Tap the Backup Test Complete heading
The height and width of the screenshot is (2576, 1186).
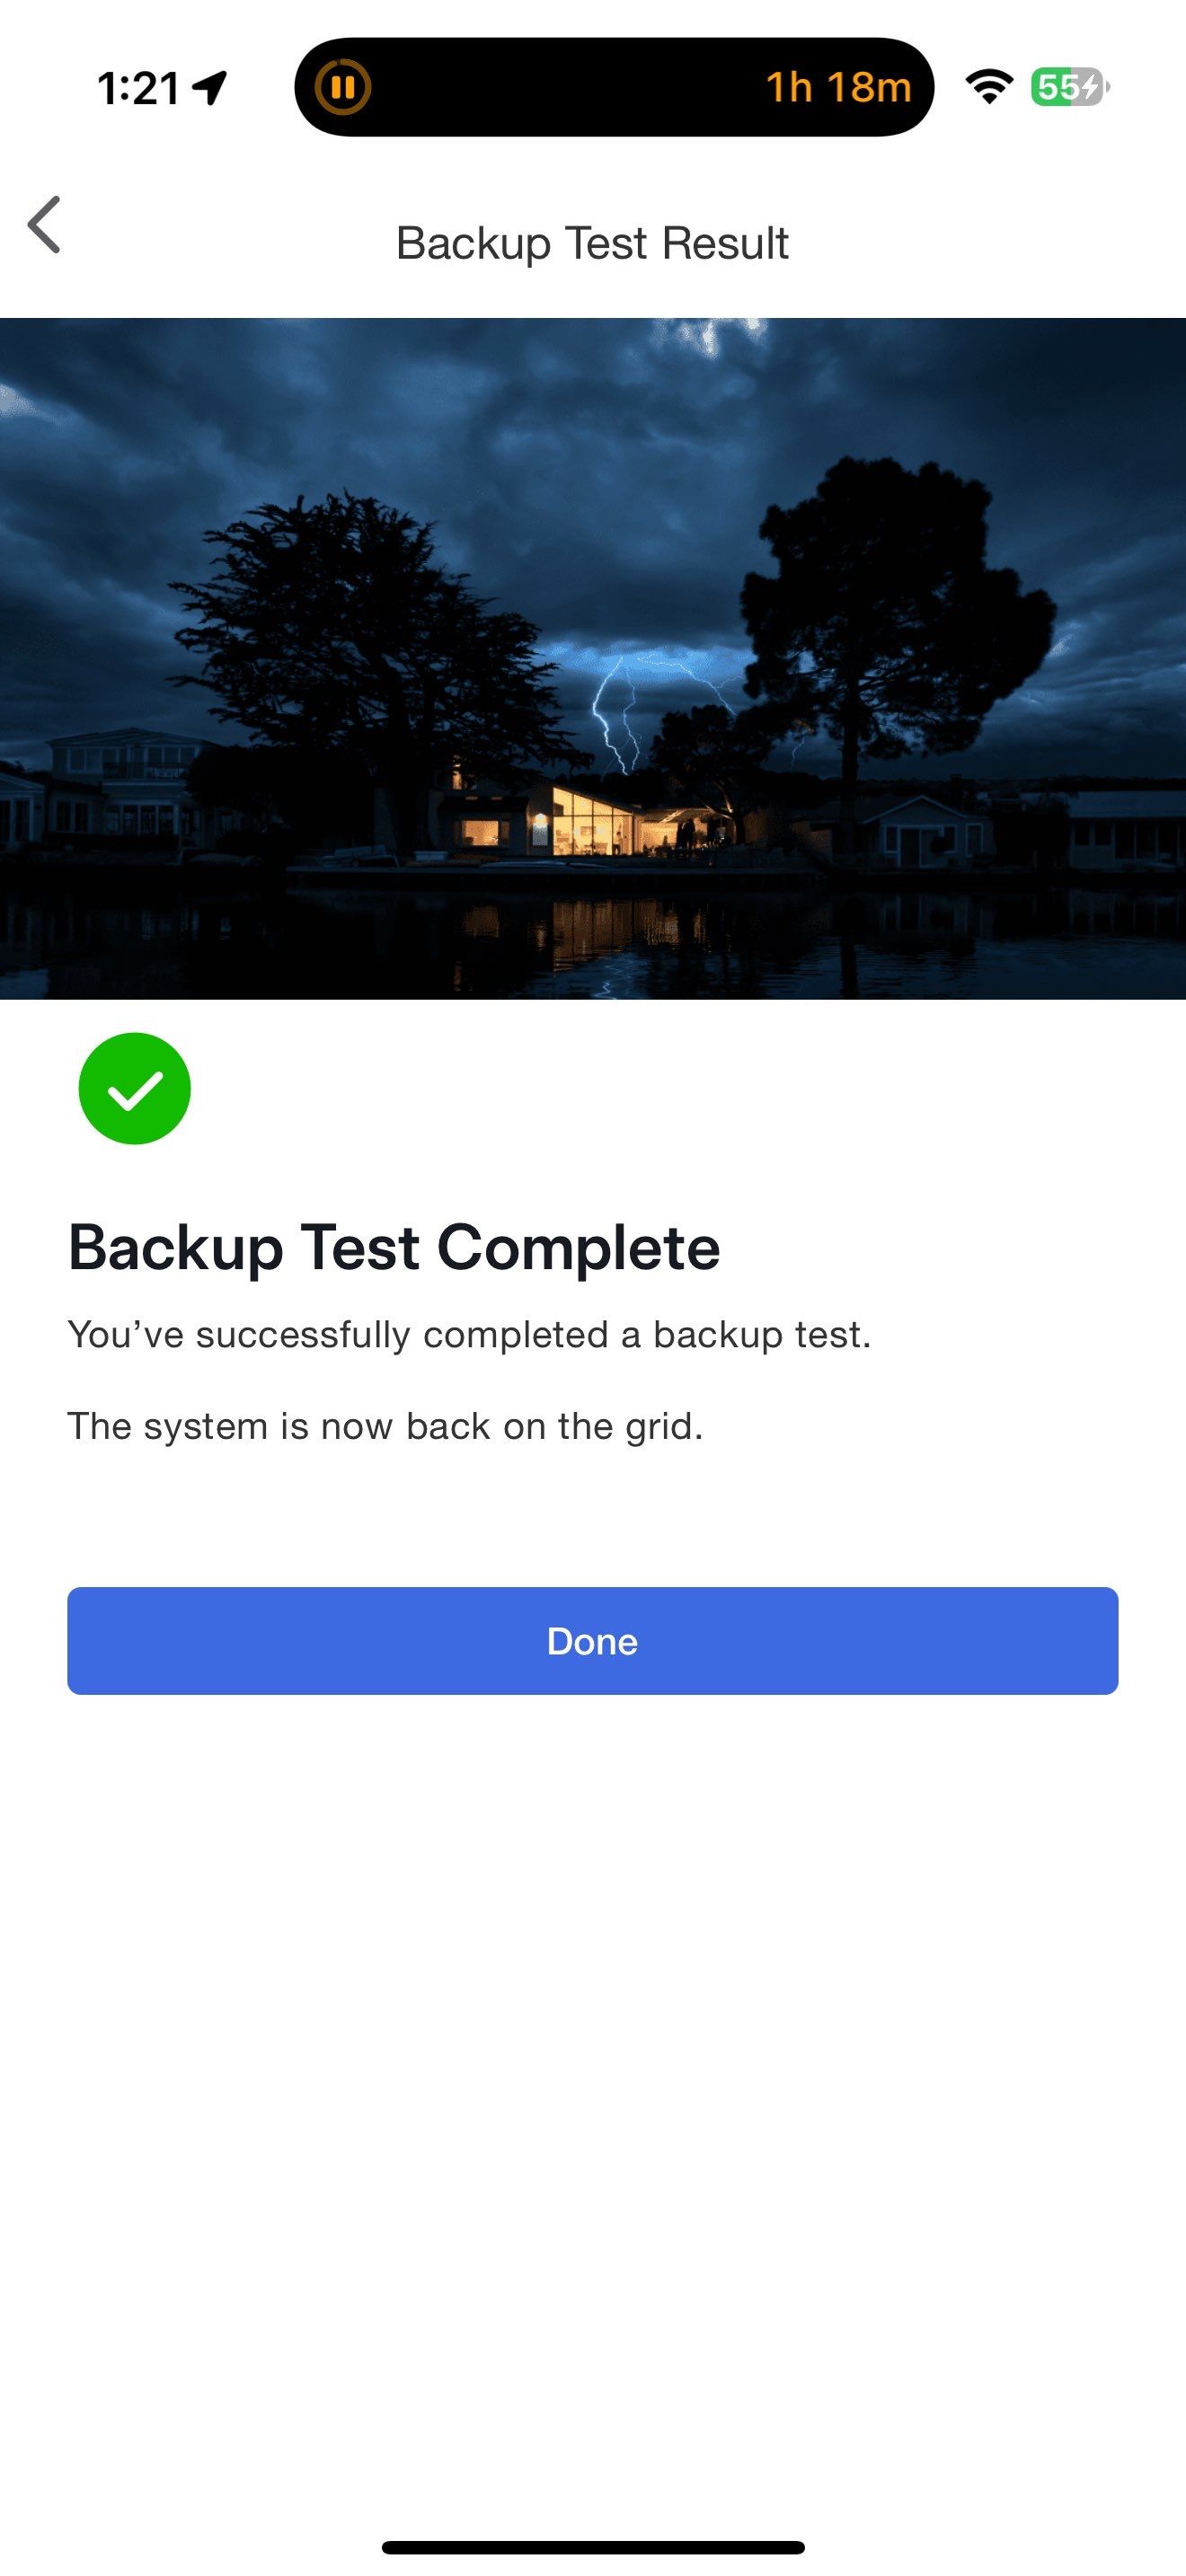tap(394, 1247)
